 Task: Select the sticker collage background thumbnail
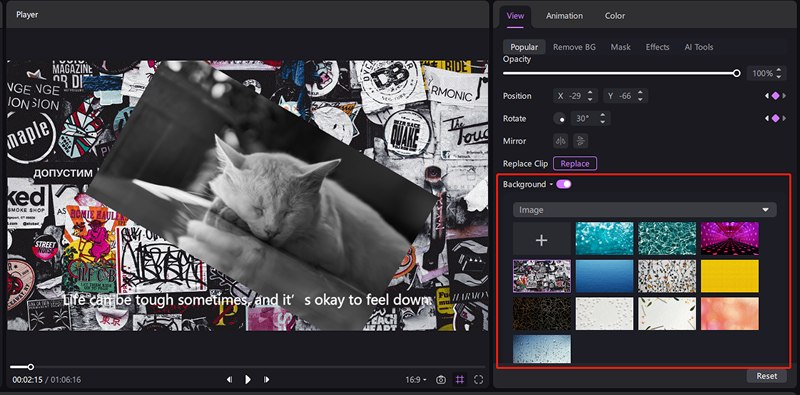pyautogui.click(x=542, y=276)
